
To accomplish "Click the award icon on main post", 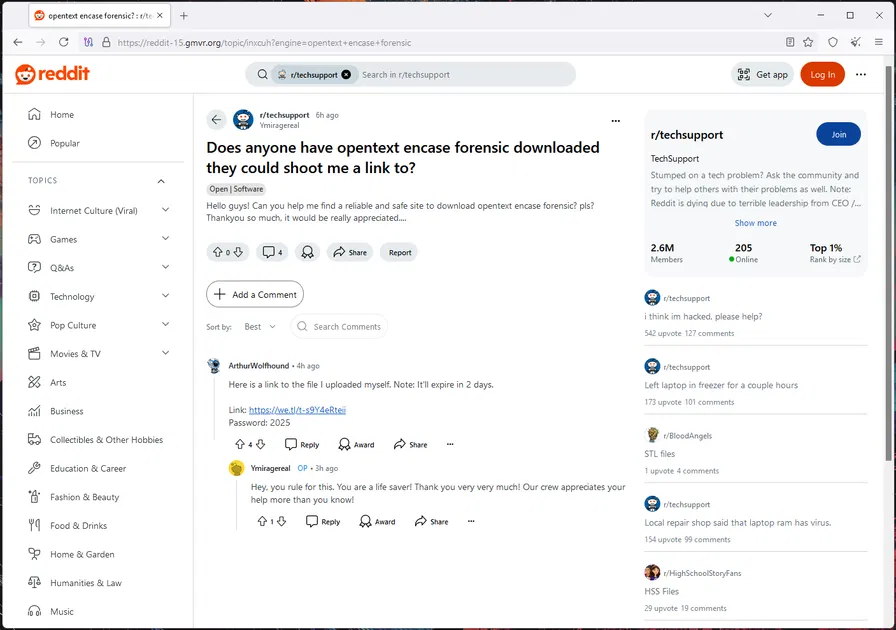I will pyautogui.click(x=308, y=252).
